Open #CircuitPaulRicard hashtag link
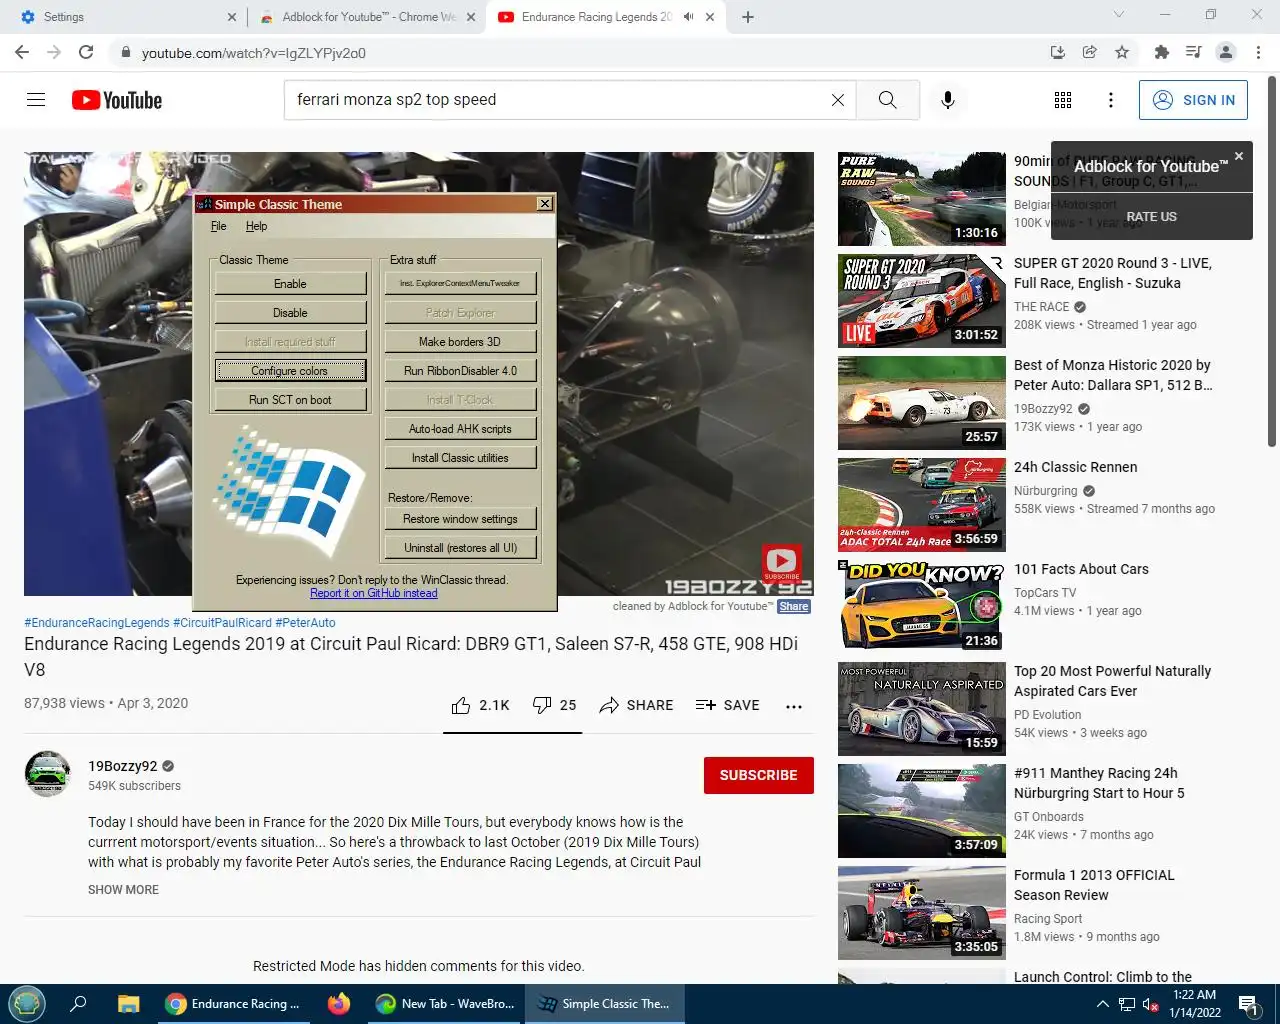 click(221, 622)
